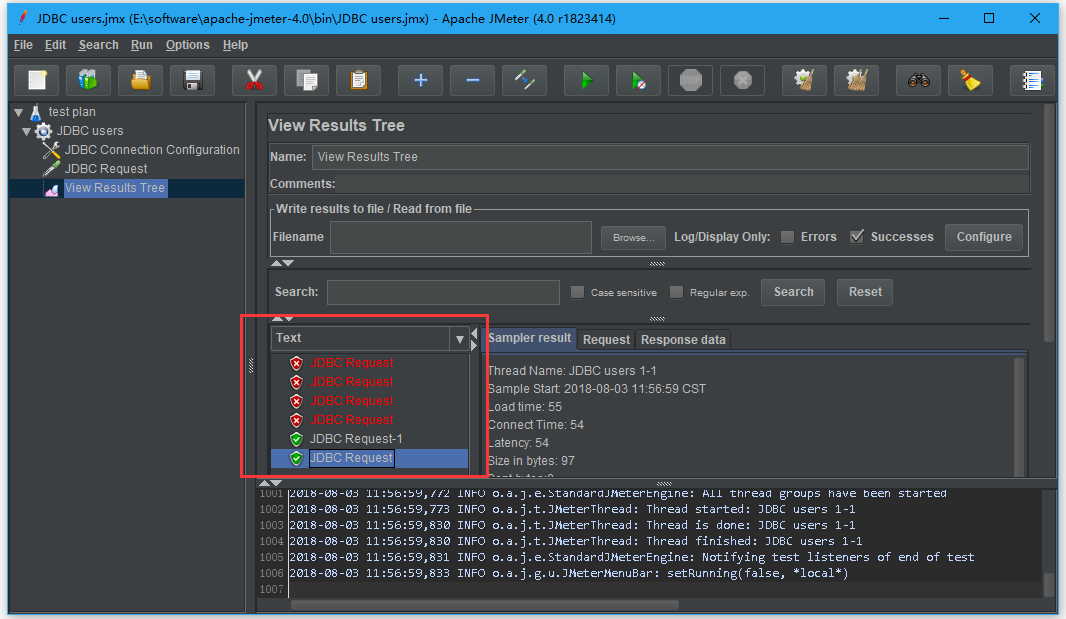This screenshot has height=619, width=1066.
Task: Collapse the JDBC users thread group
Action: point(27,131)
